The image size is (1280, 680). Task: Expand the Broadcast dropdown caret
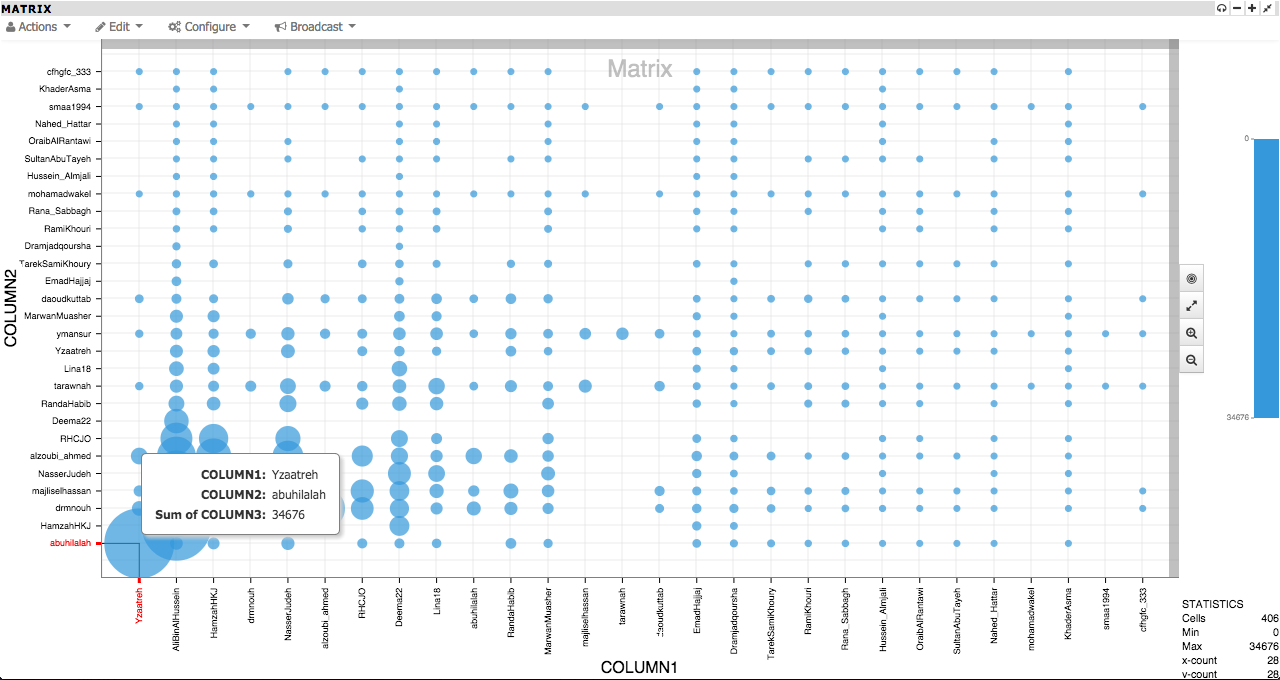352,27
